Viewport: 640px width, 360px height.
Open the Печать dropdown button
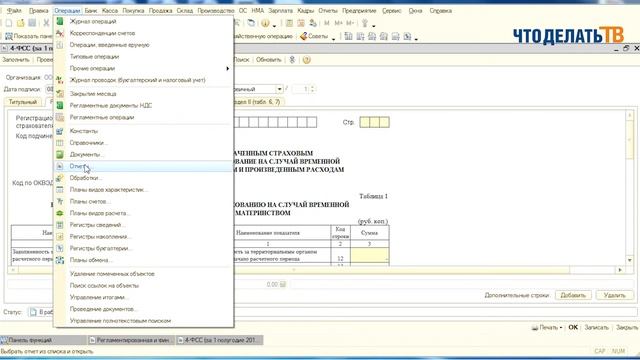(x=547, y=328)
